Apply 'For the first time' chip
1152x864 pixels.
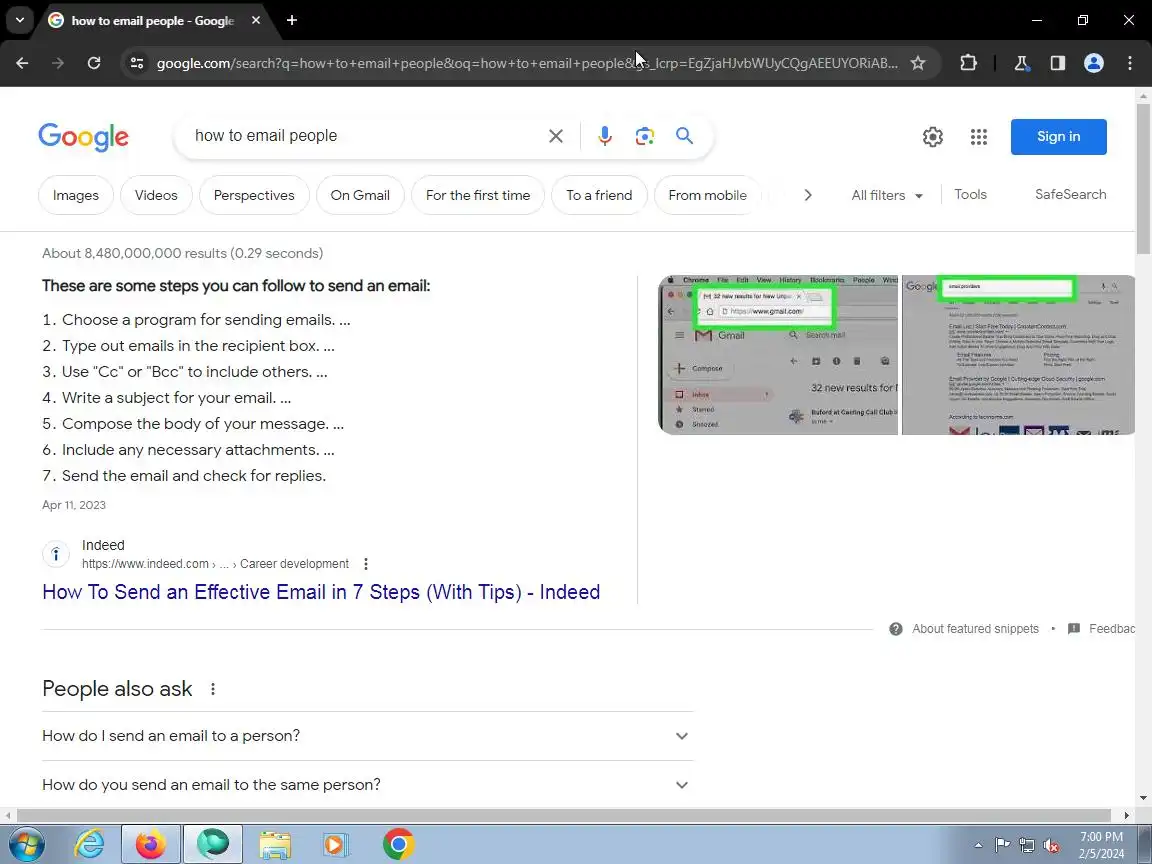478,195
